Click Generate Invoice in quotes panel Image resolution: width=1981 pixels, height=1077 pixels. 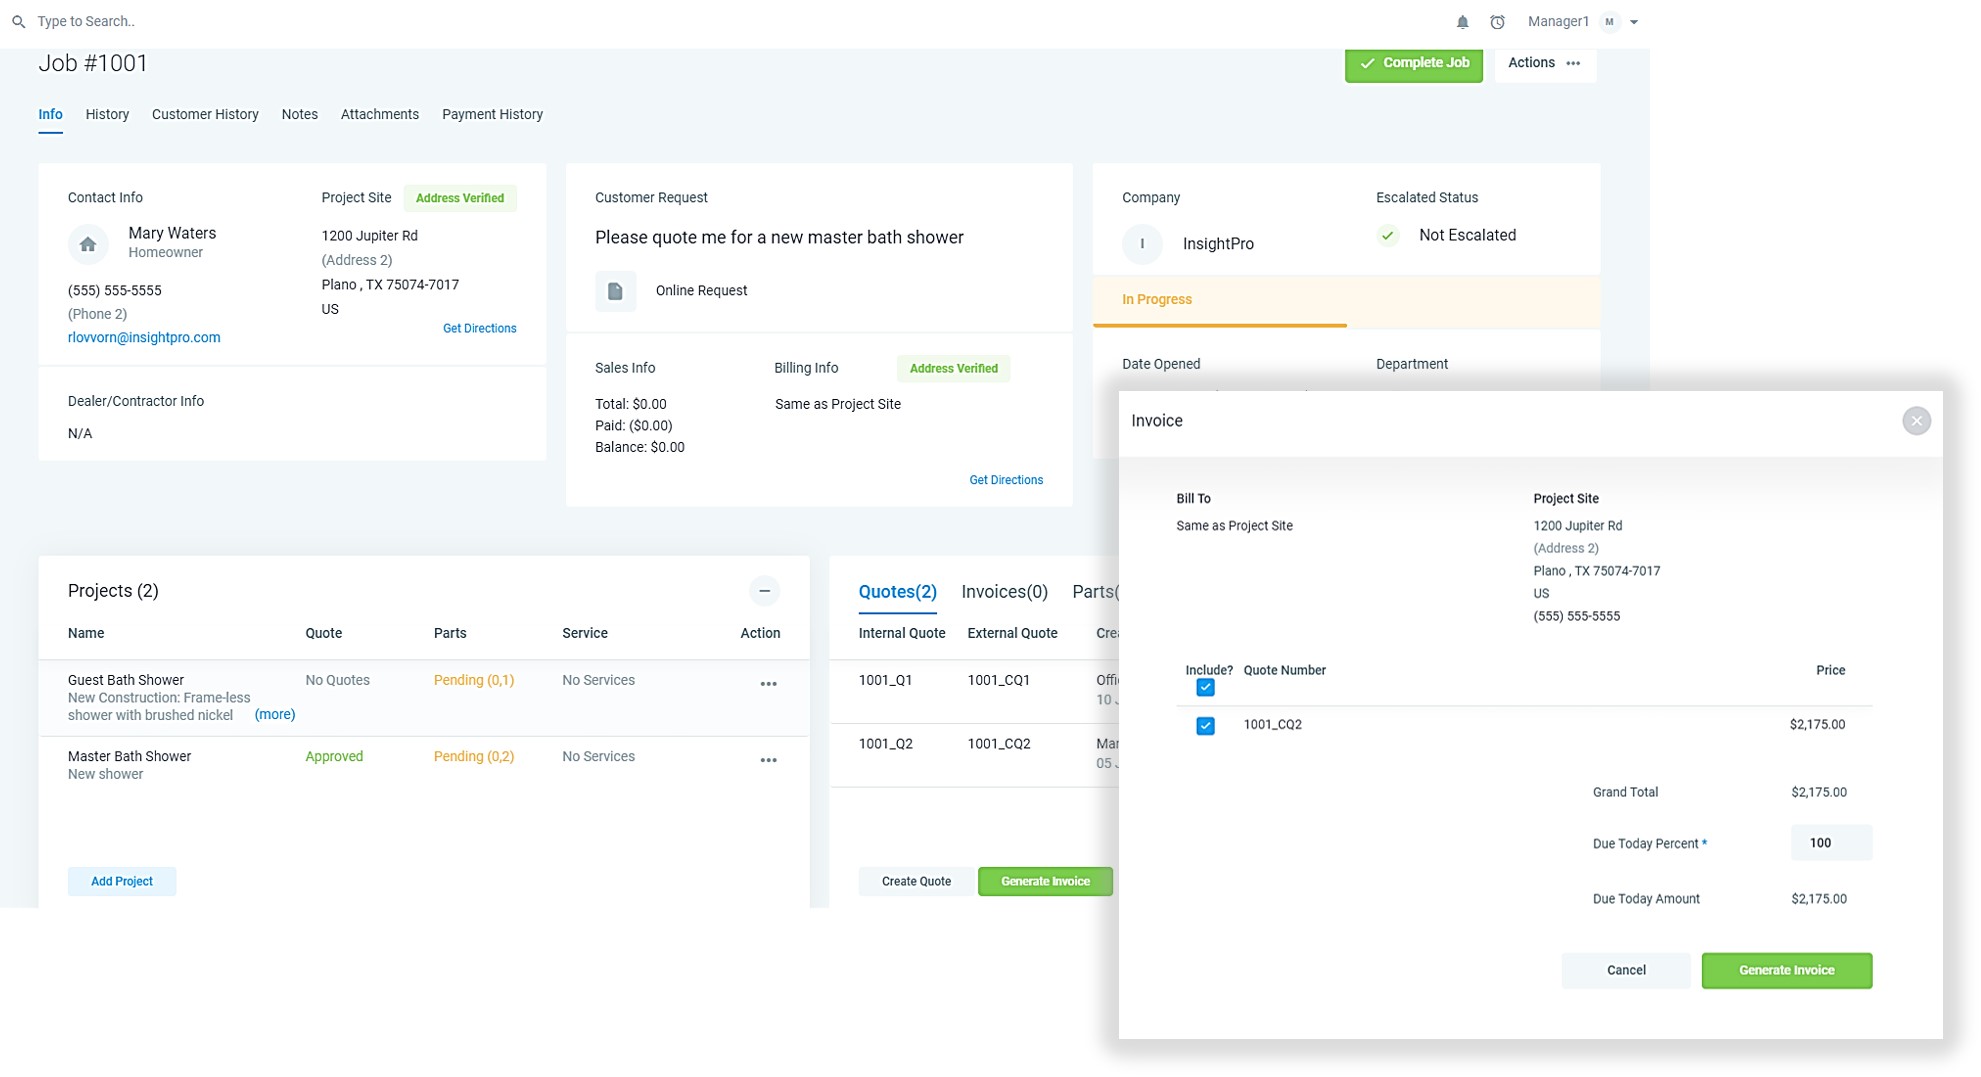click(1045, 881)
